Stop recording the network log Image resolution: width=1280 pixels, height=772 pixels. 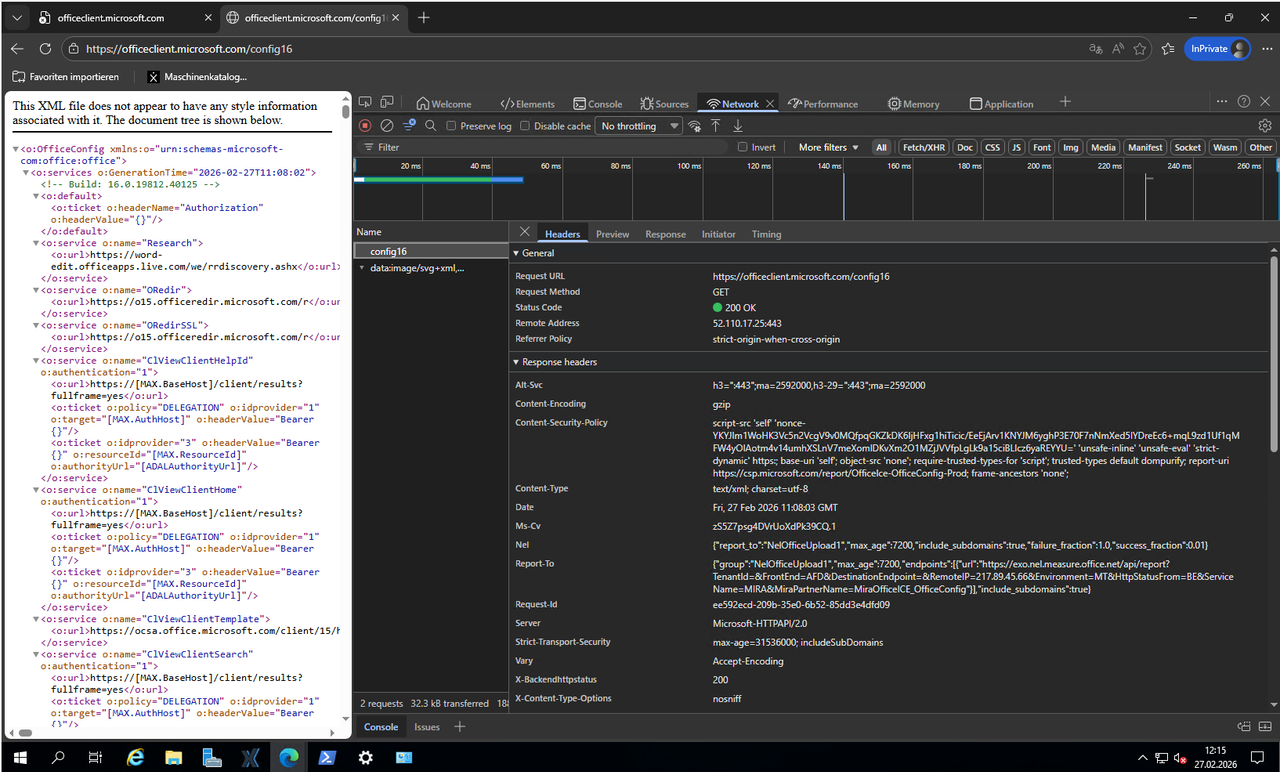click(365, 126)
